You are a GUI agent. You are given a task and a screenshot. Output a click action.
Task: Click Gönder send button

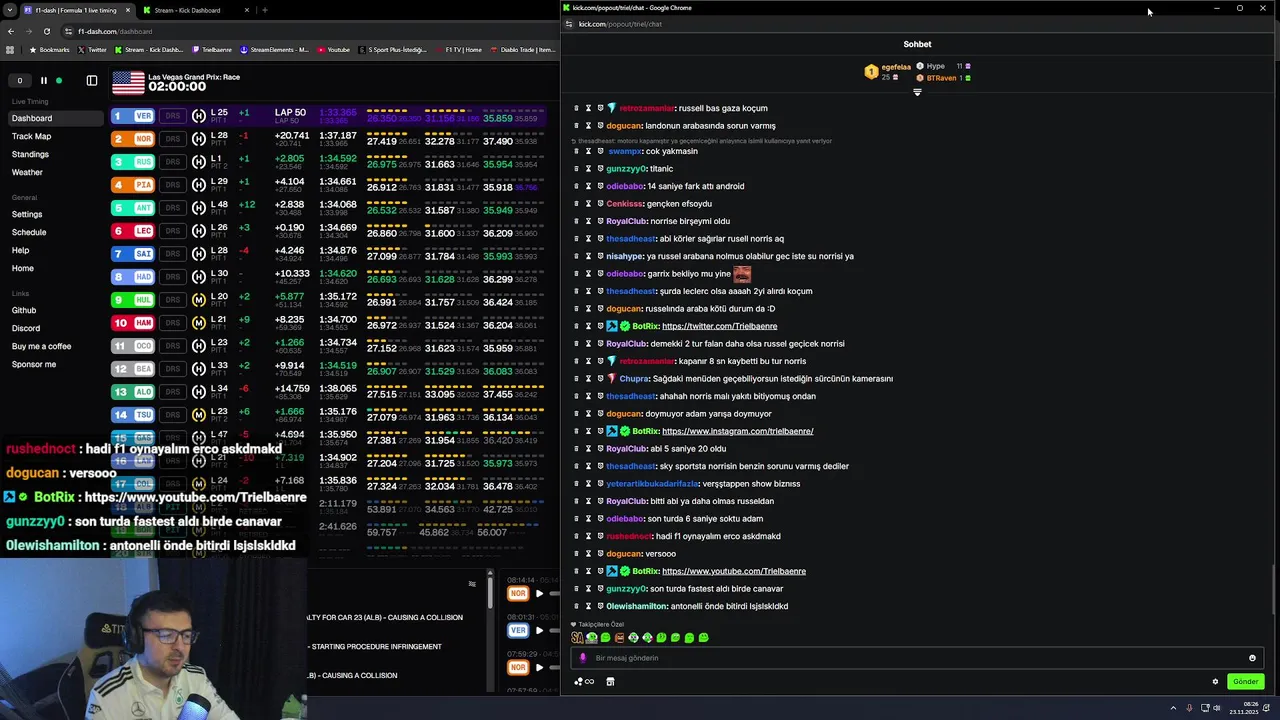pyautogui.click(x=1245, y=681)
